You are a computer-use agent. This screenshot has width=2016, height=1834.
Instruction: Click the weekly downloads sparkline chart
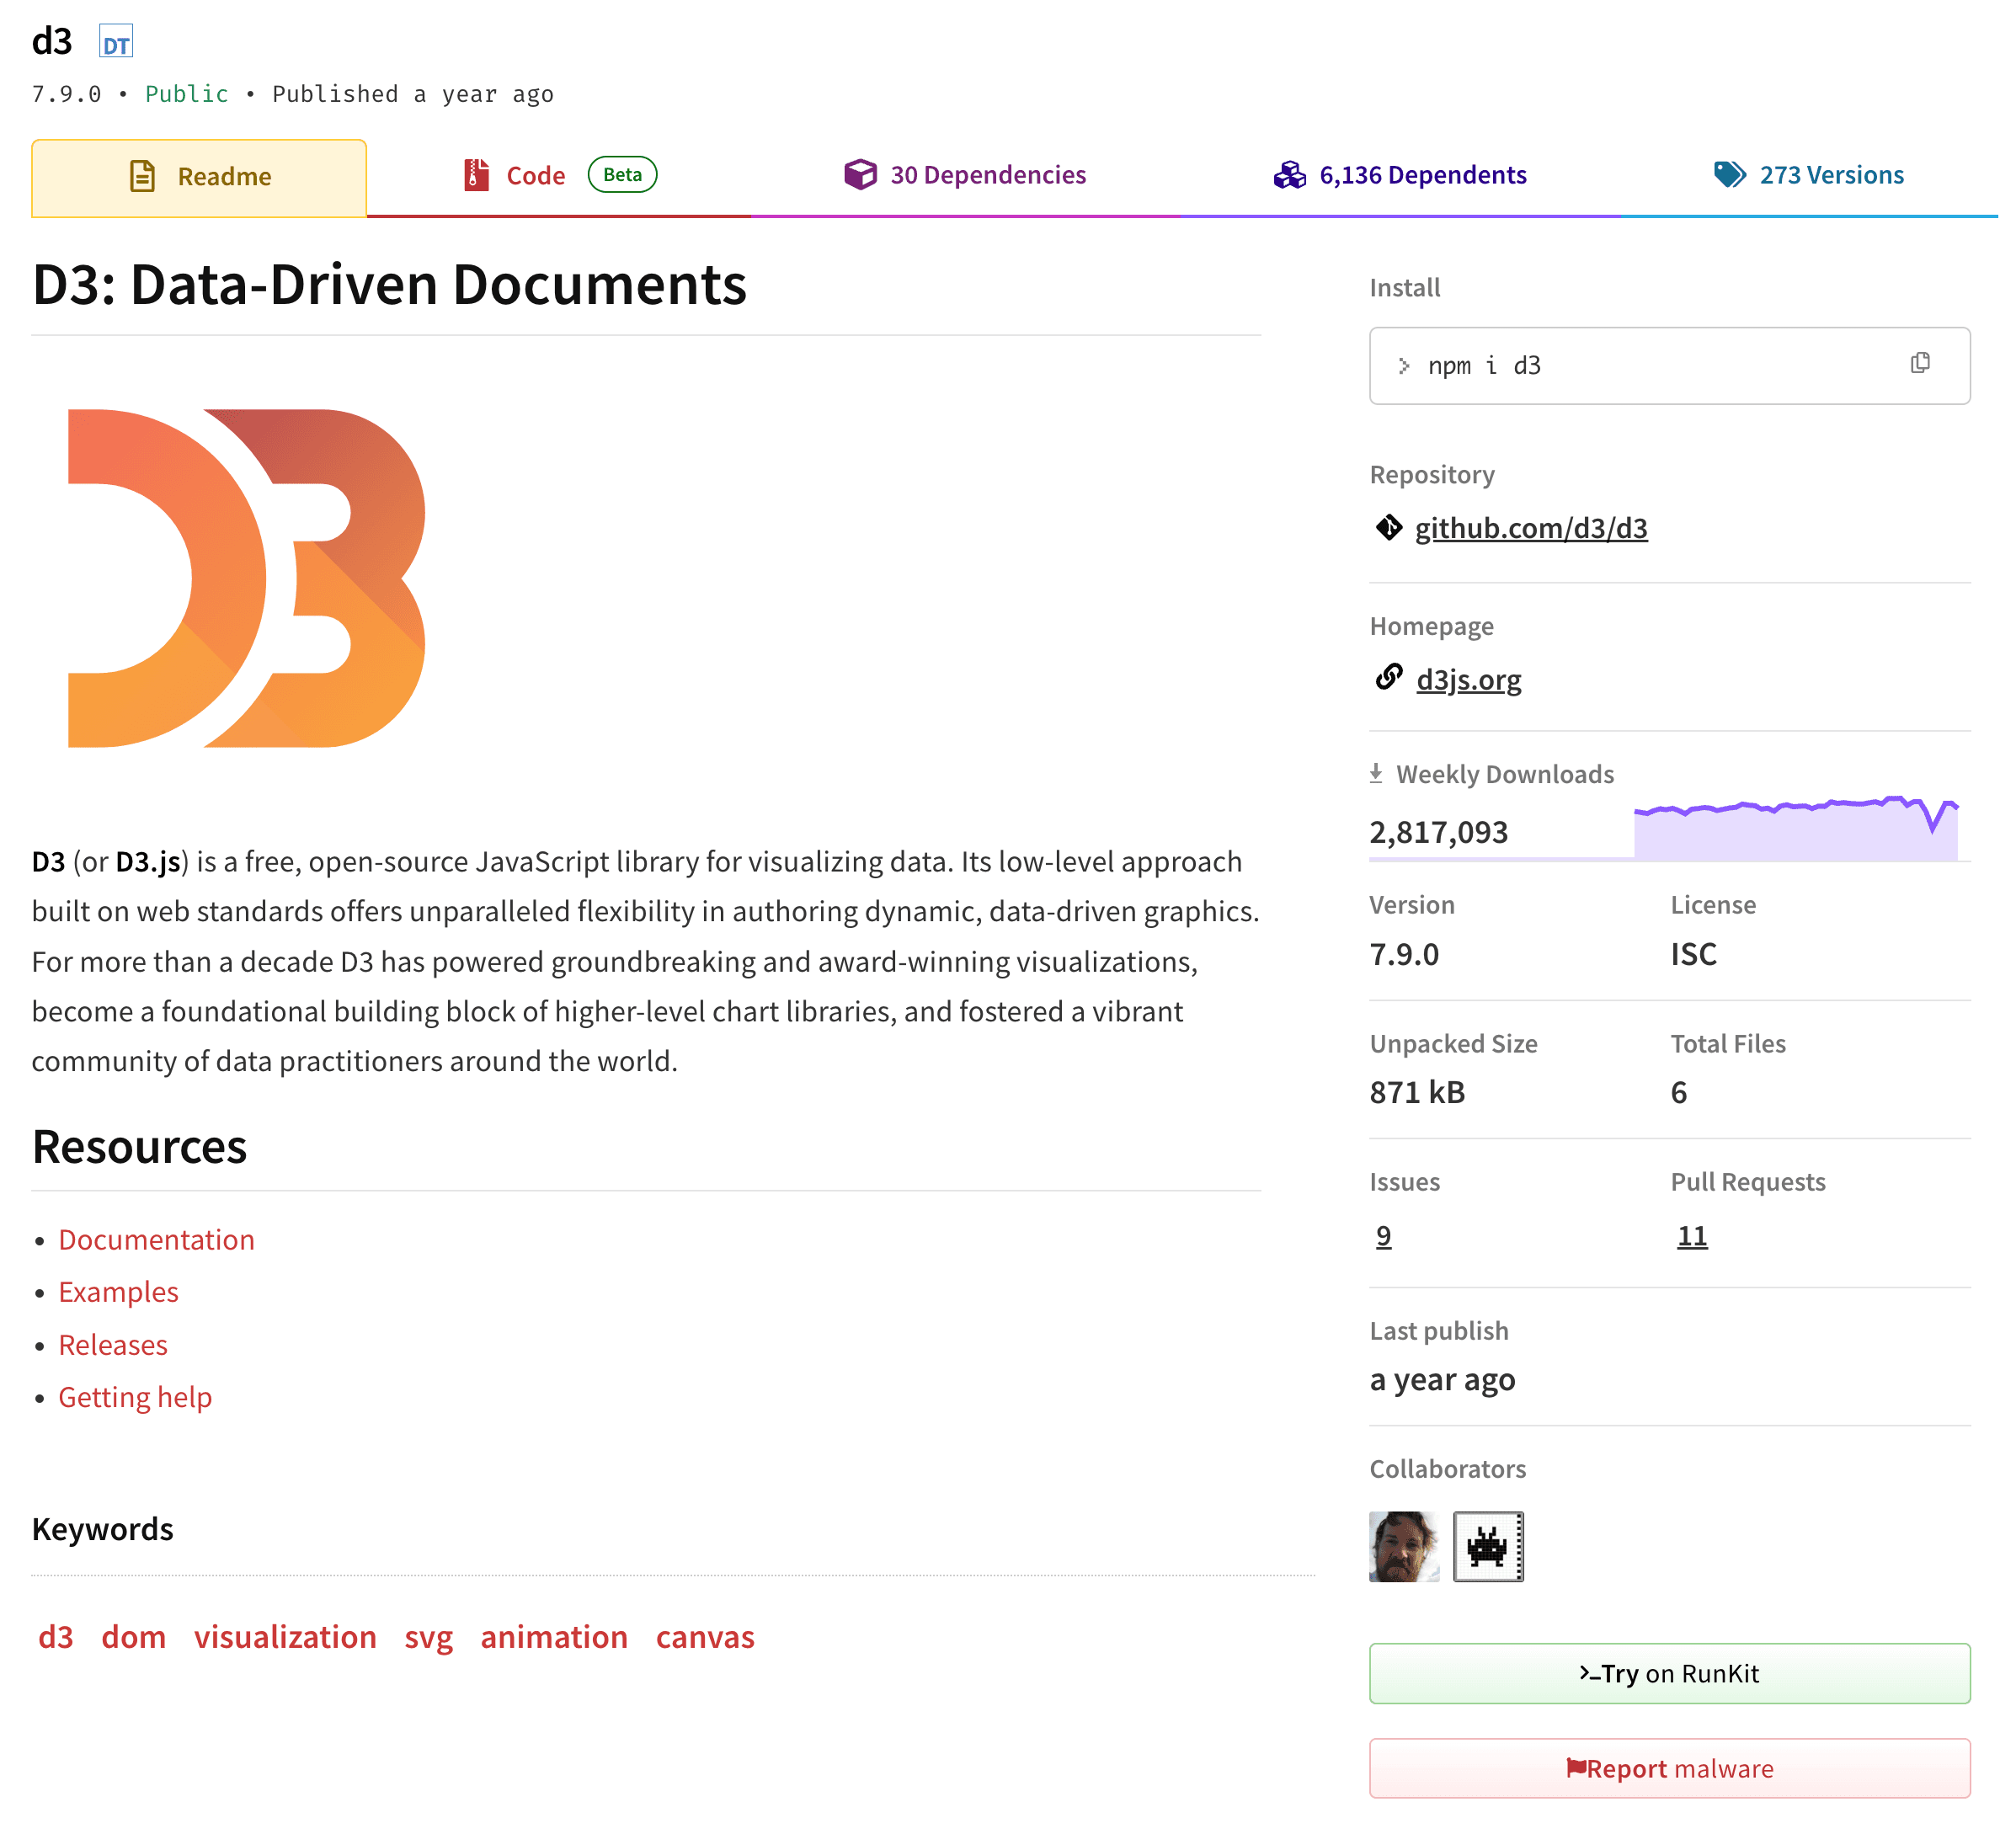(1796, 827)
